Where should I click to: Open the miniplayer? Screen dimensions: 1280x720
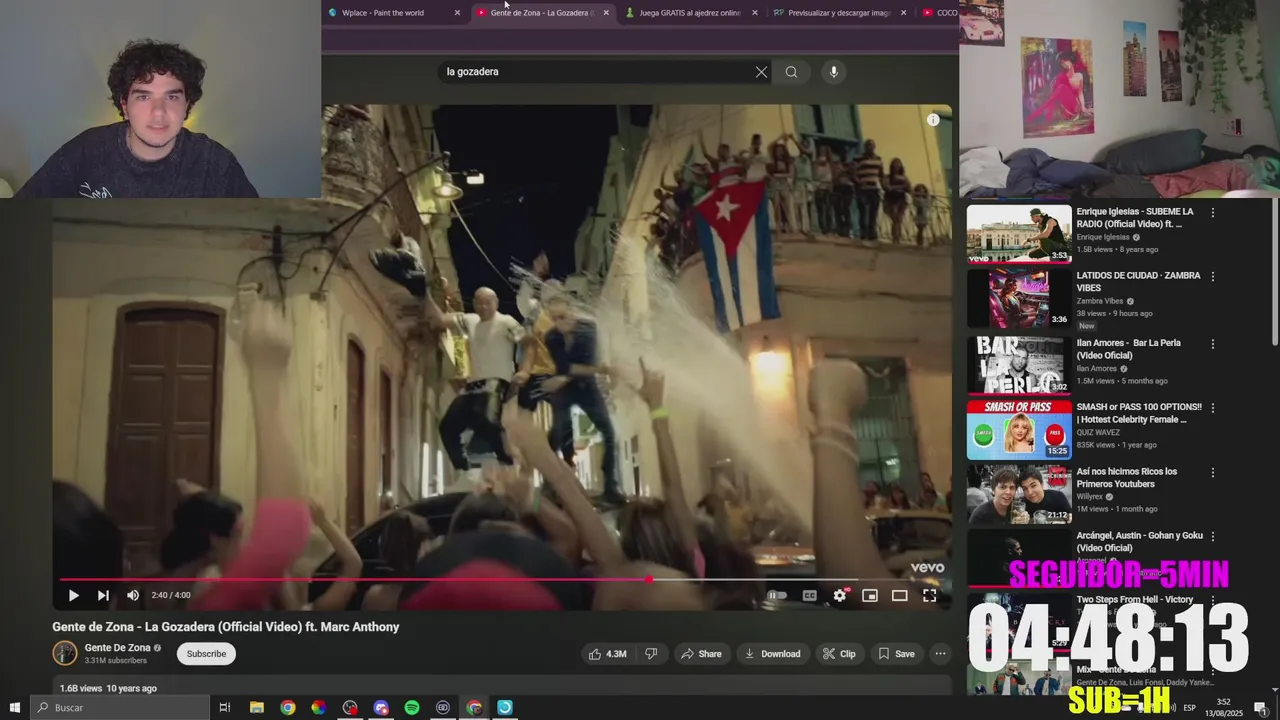(x=870, y=595)
